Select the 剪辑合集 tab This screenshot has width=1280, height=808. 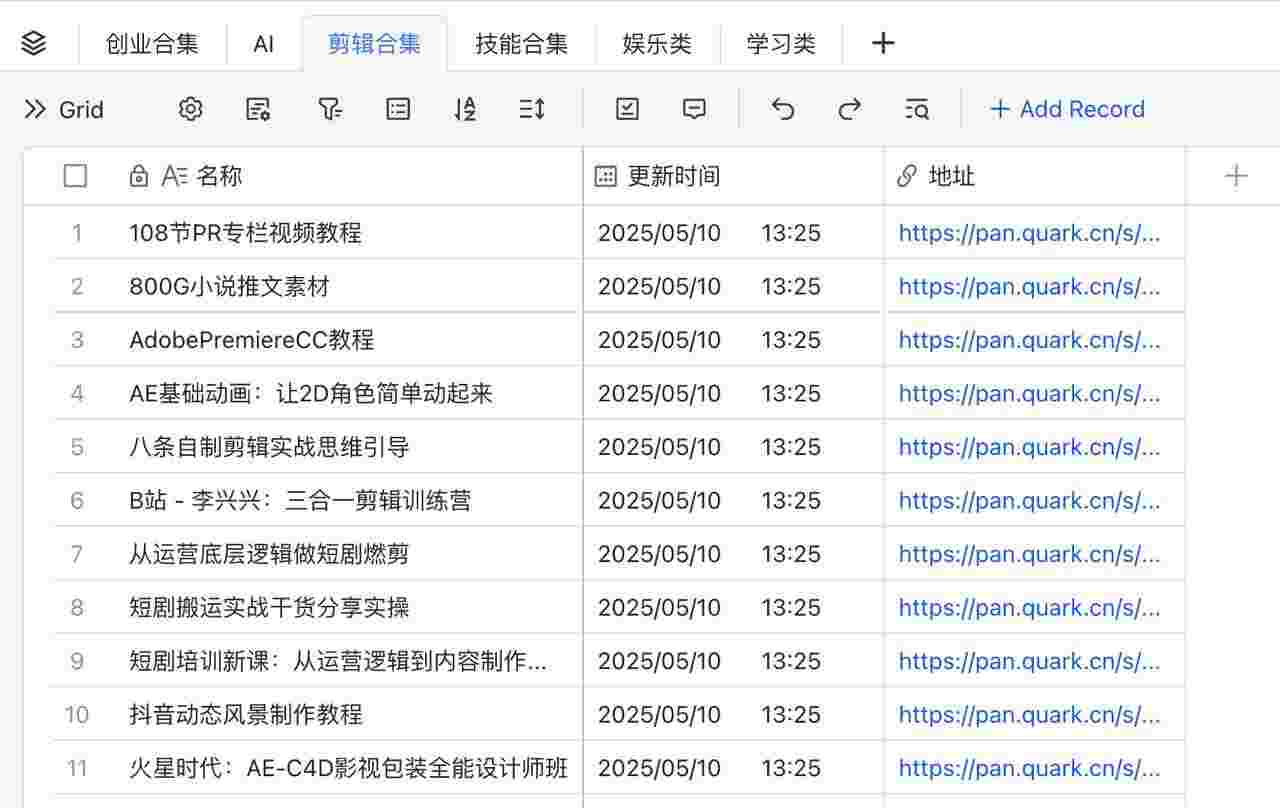tap(374, 43)
